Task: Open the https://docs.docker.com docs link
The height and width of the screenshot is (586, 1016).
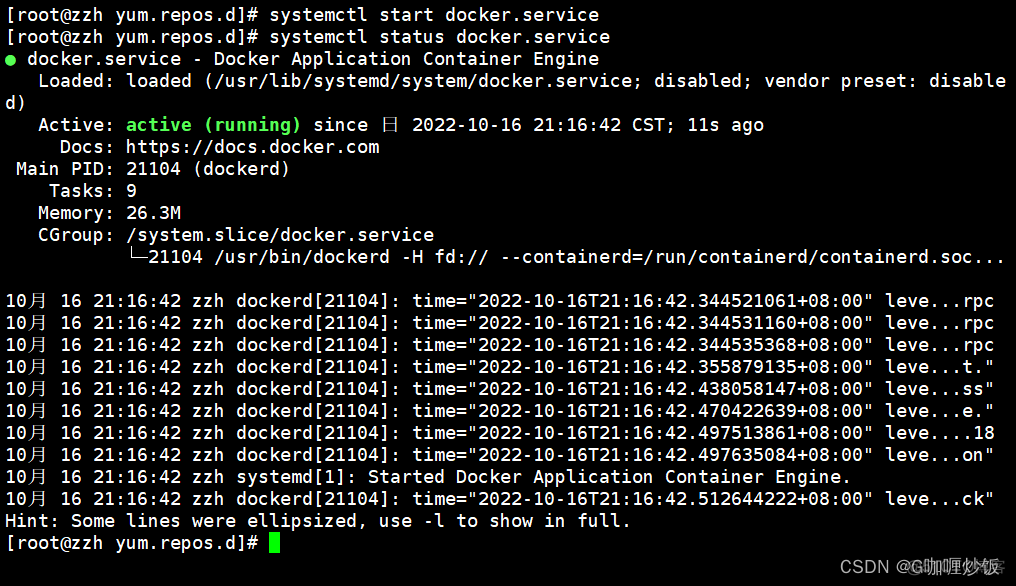Action: [252, 147]
